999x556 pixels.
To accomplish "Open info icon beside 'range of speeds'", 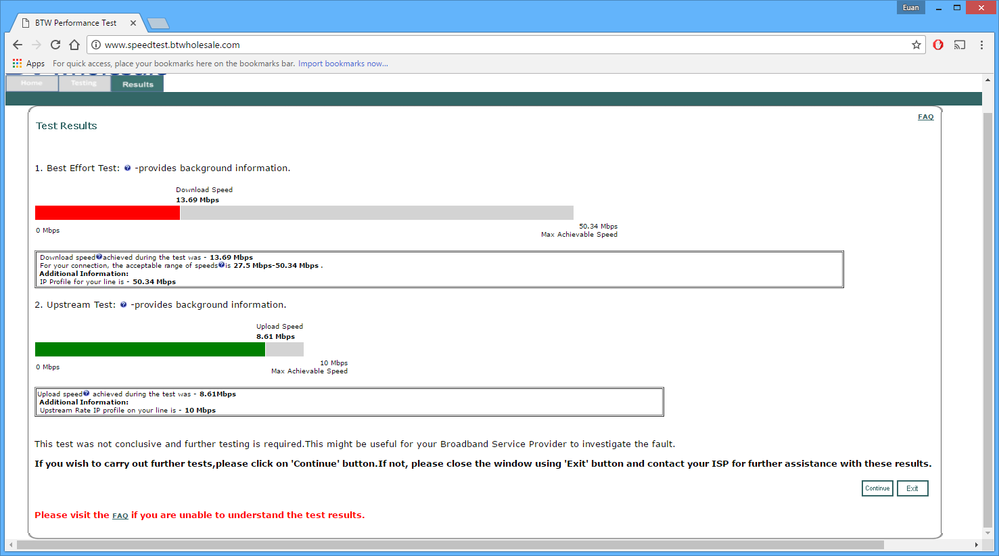I will point(221,265).
